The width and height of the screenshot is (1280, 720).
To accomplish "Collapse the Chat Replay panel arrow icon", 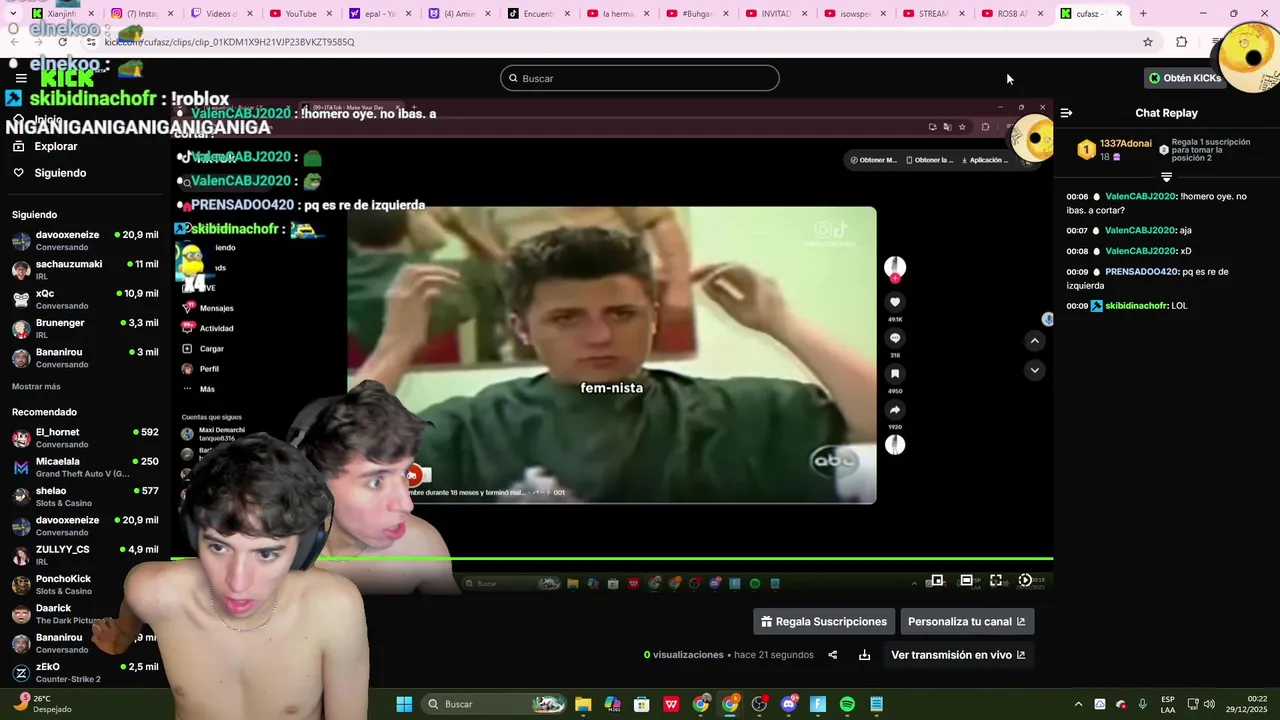I will [x=1066, y=113].
